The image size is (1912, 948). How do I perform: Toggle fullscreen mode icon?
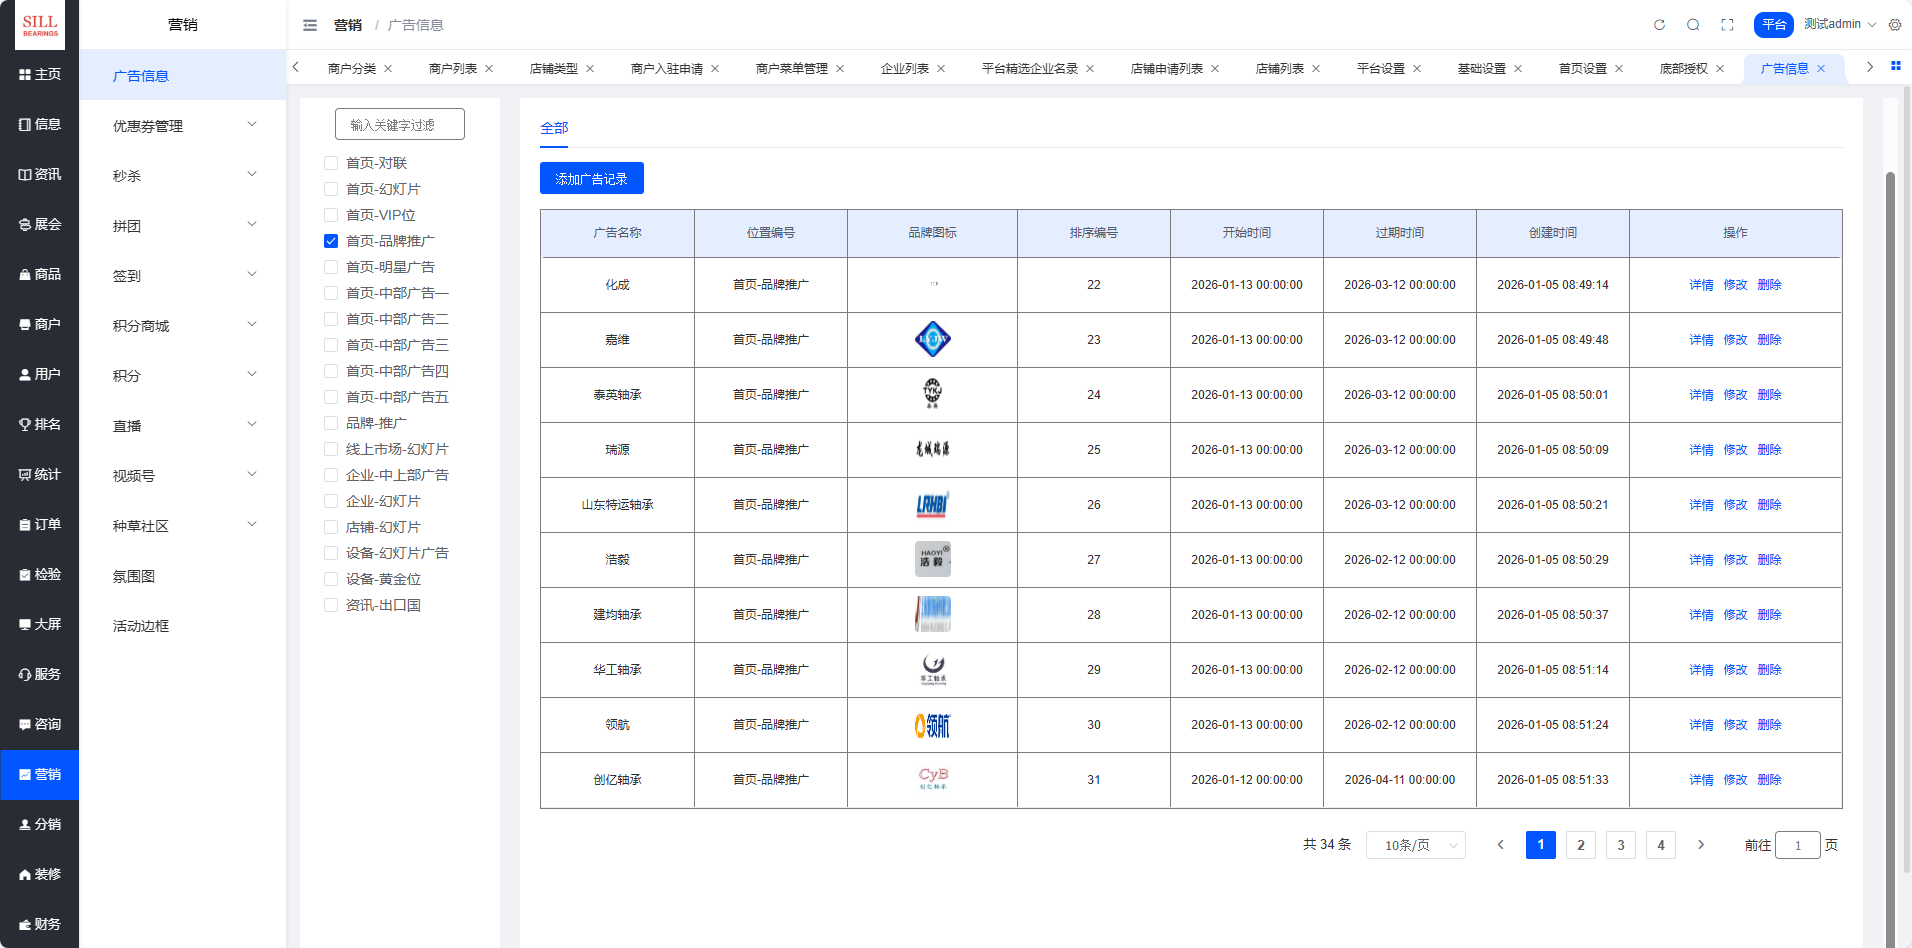coord(1727,25)
